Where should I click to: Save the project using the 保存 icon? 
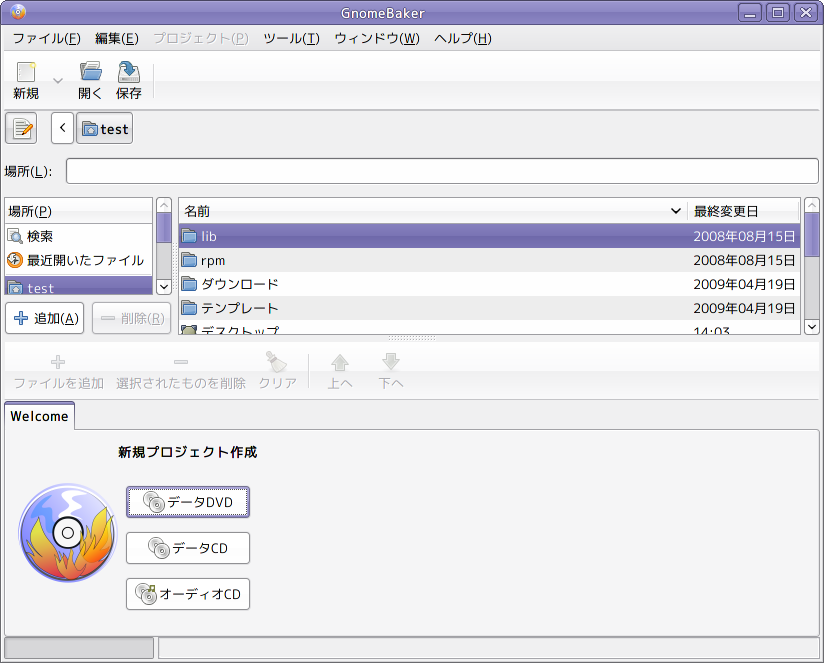(x=129, y=80)
